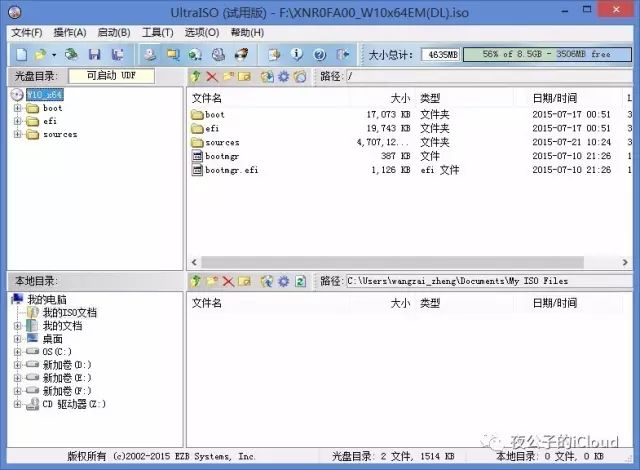Click the Up-level arrow in local pane toolbar
The height and width of the screenshot is (470, 640).
coord(196,281)
